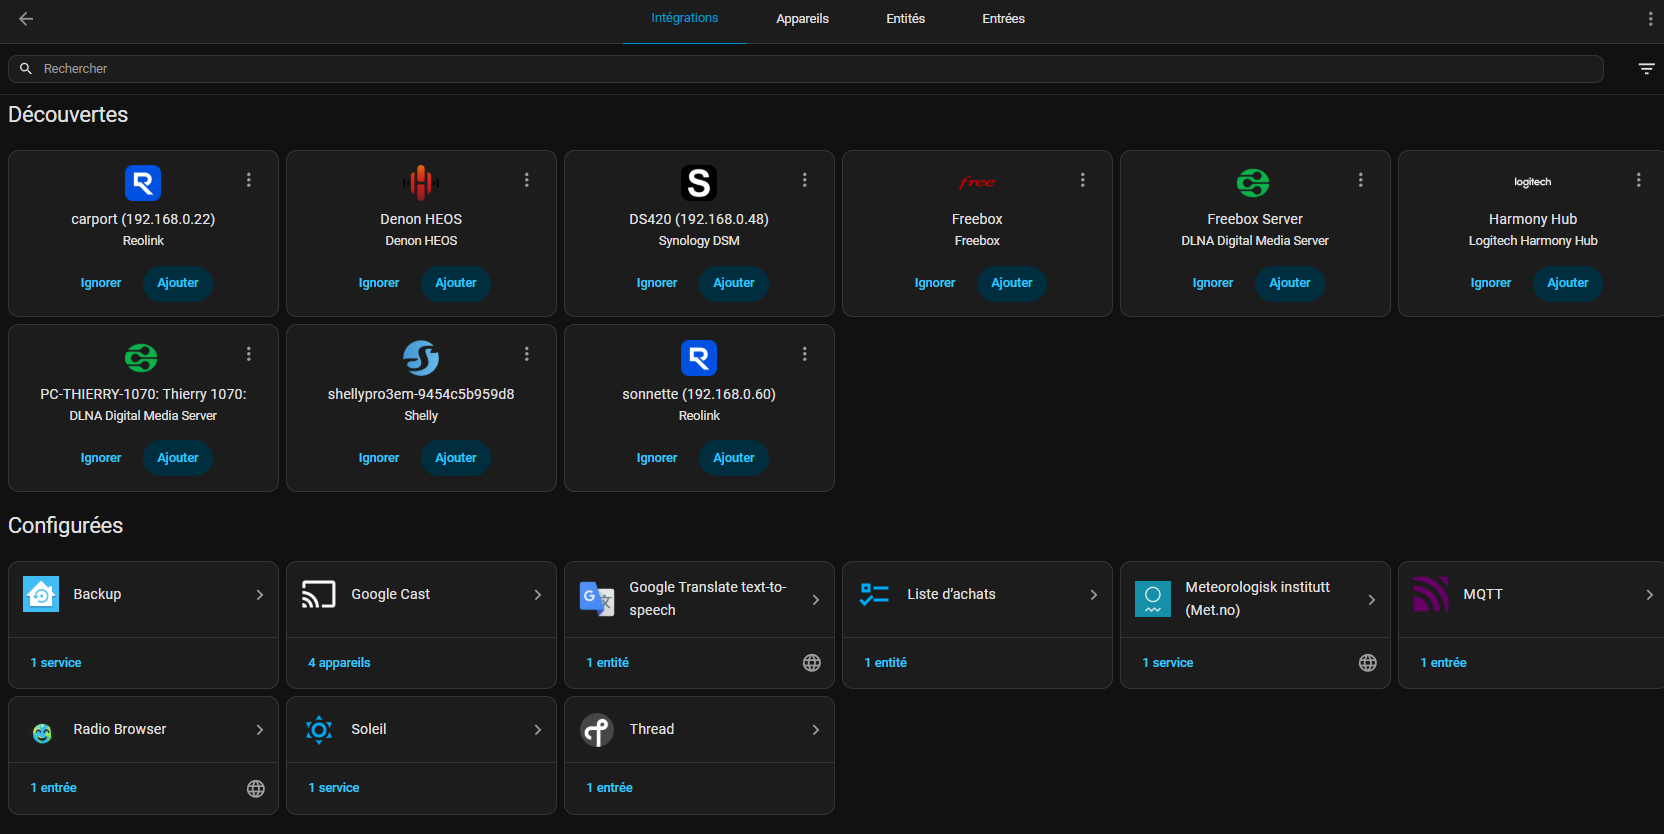Image resolution: width=1664 pixels, height=834 pixels.
Task: Click globe icon on Met.no card
Action: pyautogui.click(x=1368, y=663)
